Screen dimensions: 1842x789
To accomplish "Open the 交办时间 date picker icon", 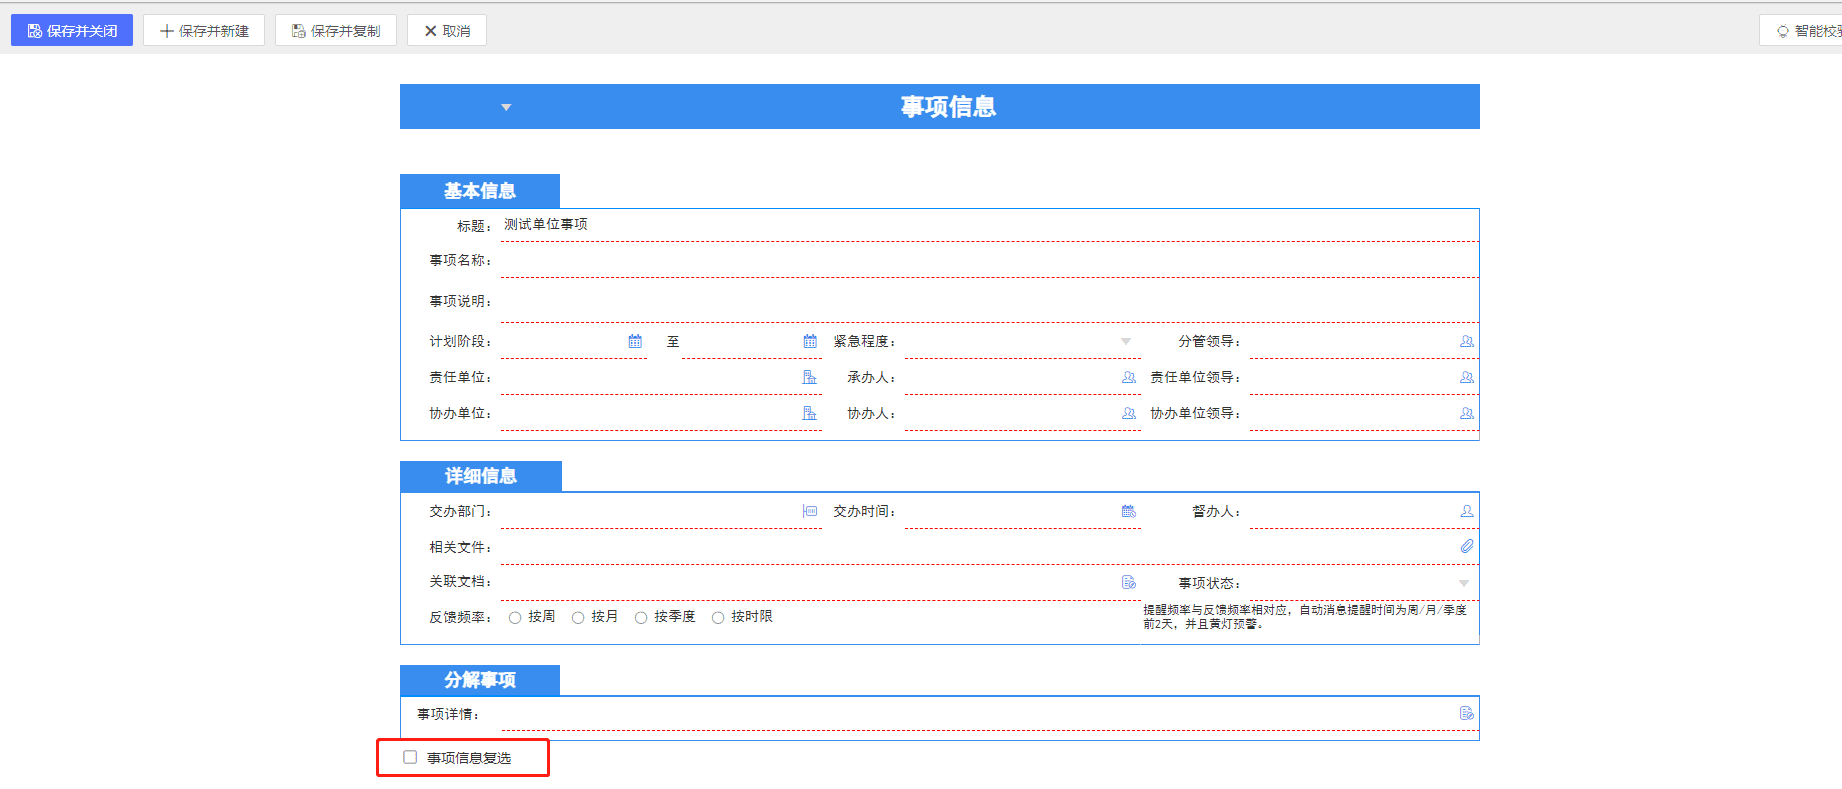I will click(1129, 511).
